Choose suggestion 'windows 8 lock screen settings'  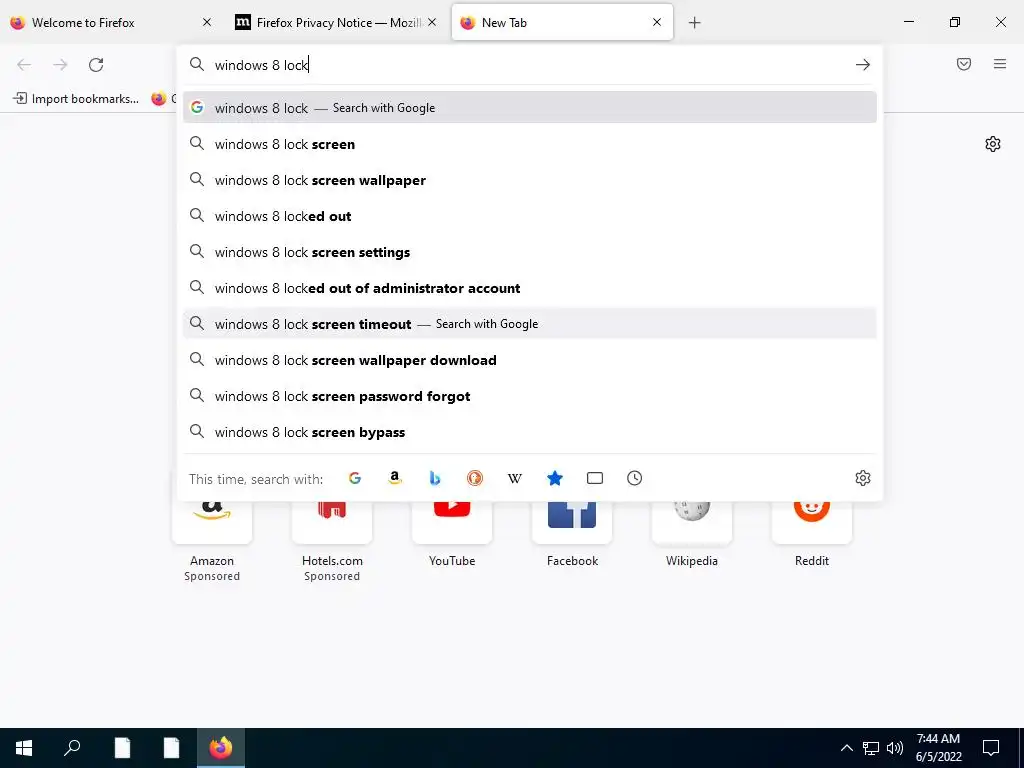pyautogui.click(x=530, y=252)
